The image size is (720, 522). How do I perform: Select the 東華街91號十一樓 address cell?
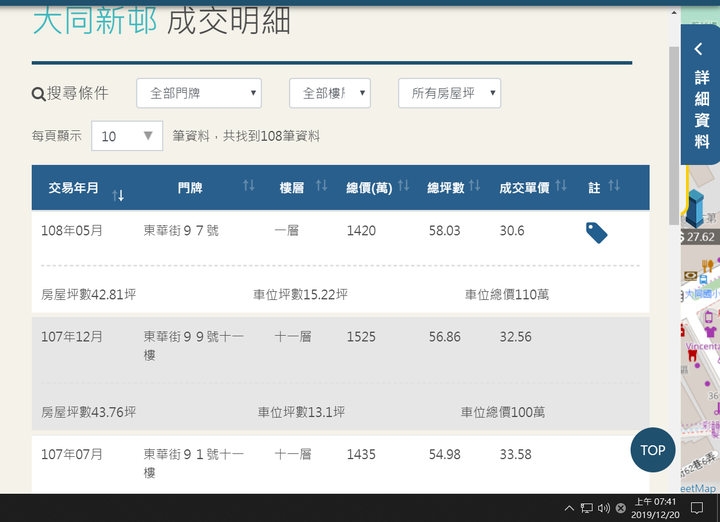(x=193, y=463)
